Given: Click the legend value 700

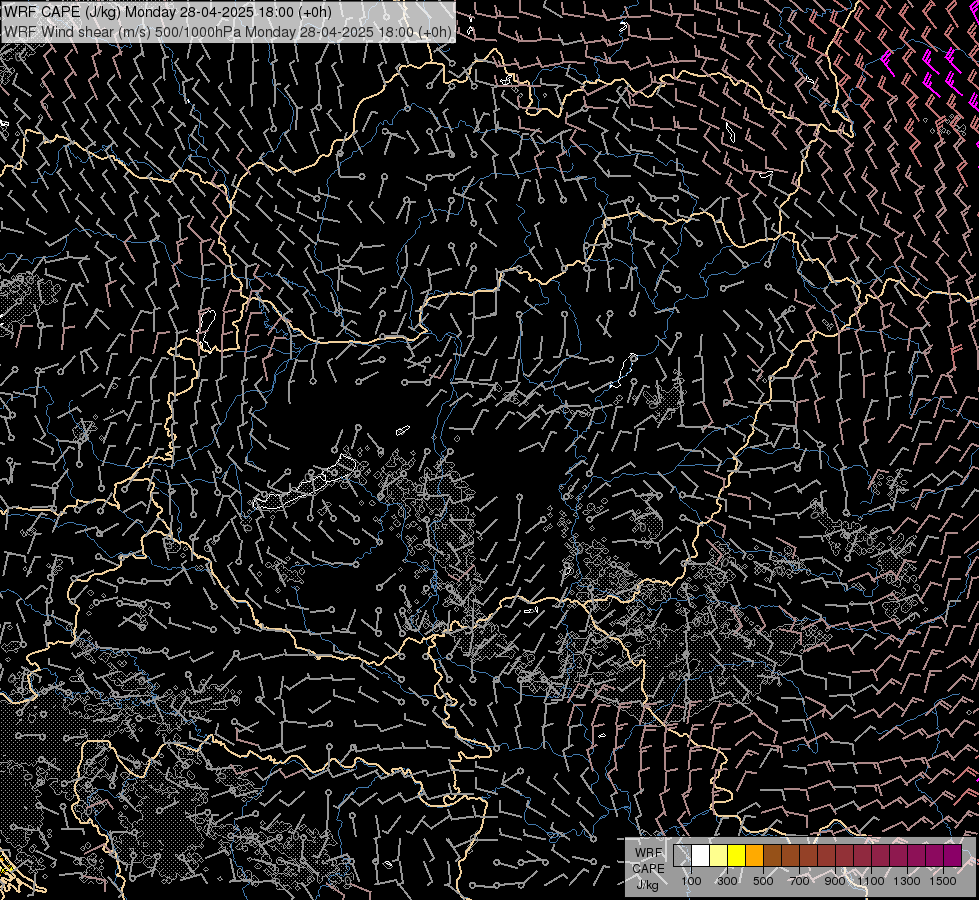Looking at the screenshot, I should click(x=799, y=881).
